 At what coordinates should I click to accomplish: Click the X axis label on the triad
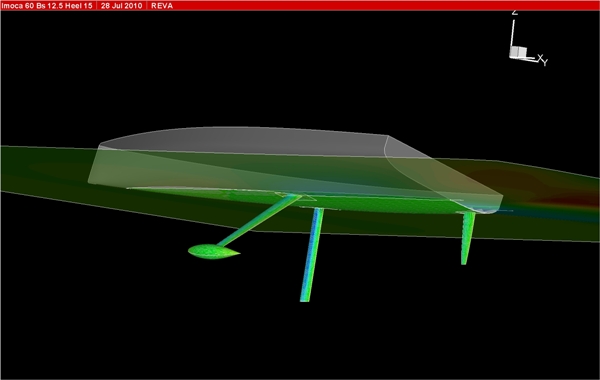(x=540, y=58)
